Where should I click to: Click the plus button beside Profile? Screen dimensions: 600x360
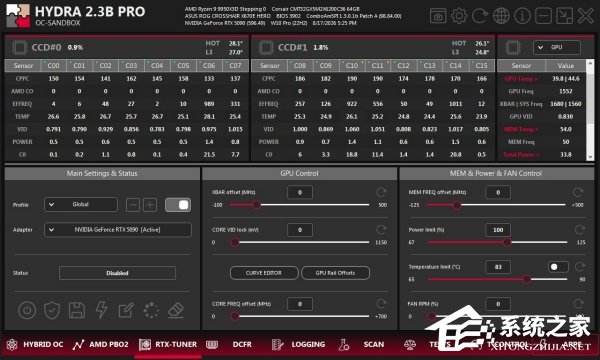[x=150, y=205]
